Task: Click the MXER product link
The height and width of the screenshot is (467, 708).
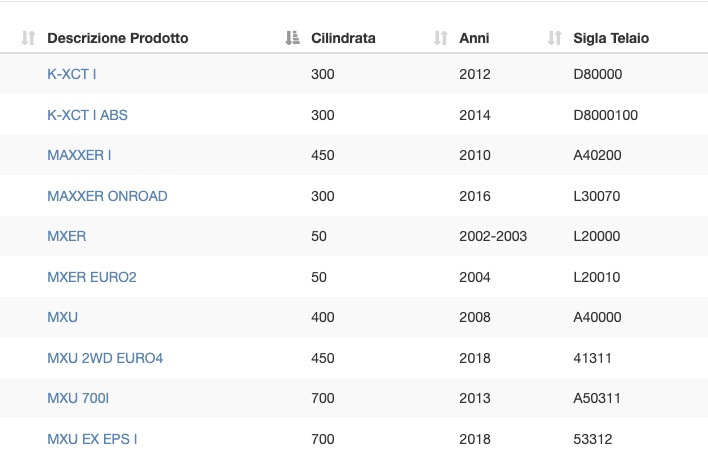Action: (x=67, y=236)
